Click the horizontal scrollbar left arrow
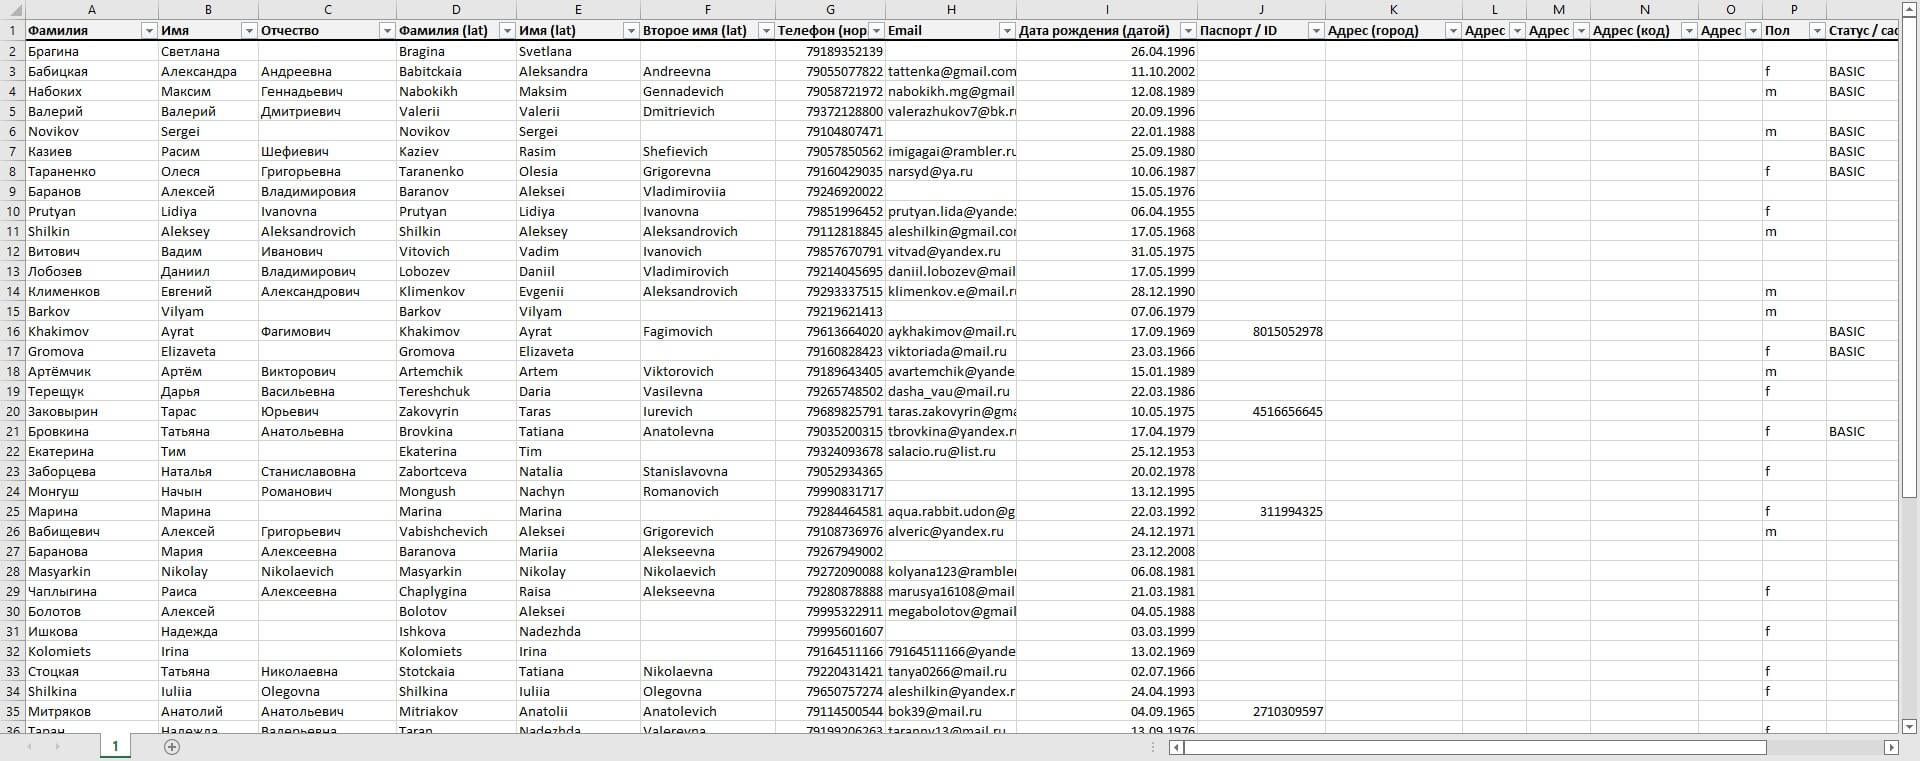The width and height of the screenshot is (1920, 761). pyautogui.click(x=1177, y=747)
